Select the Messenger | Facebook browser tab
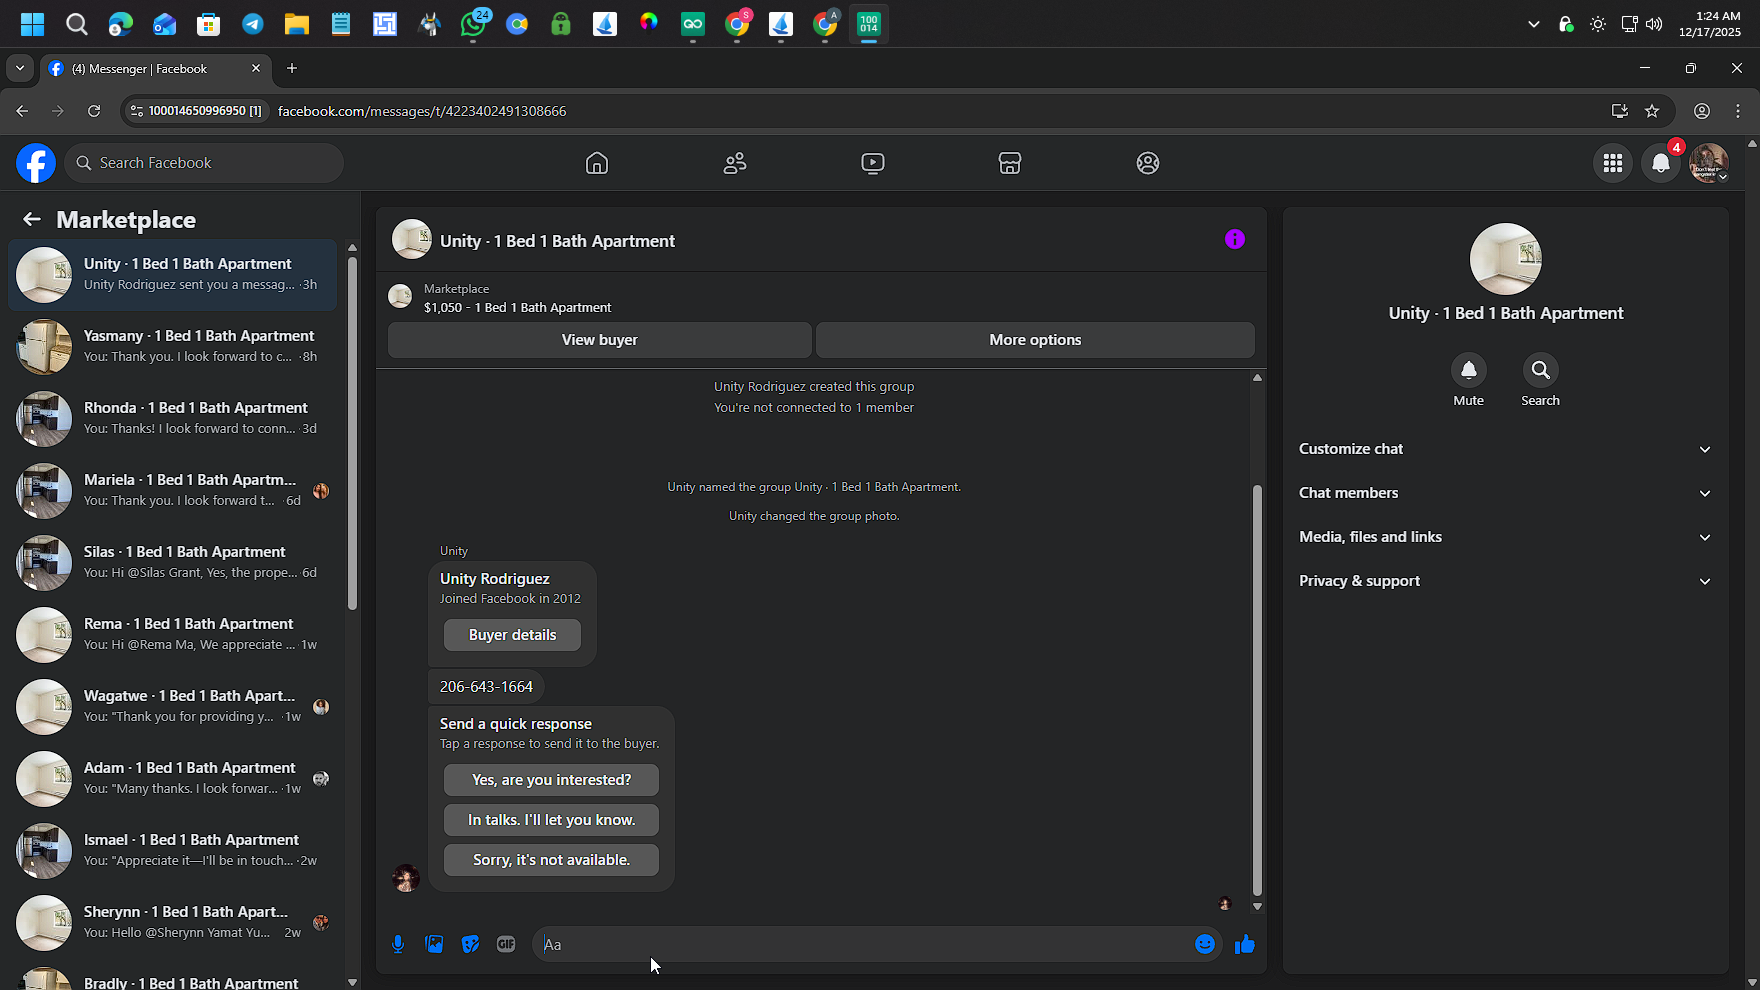 coord(155,68)
